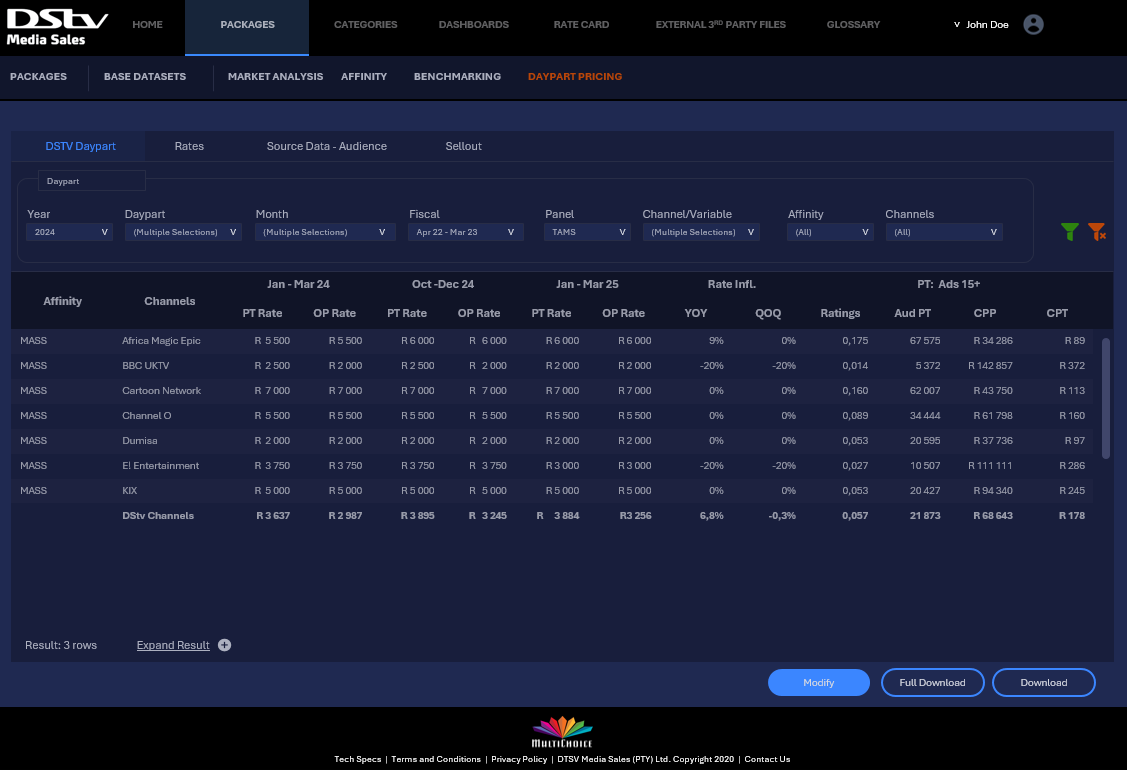Switch to the Rates tab

(189, 146)
